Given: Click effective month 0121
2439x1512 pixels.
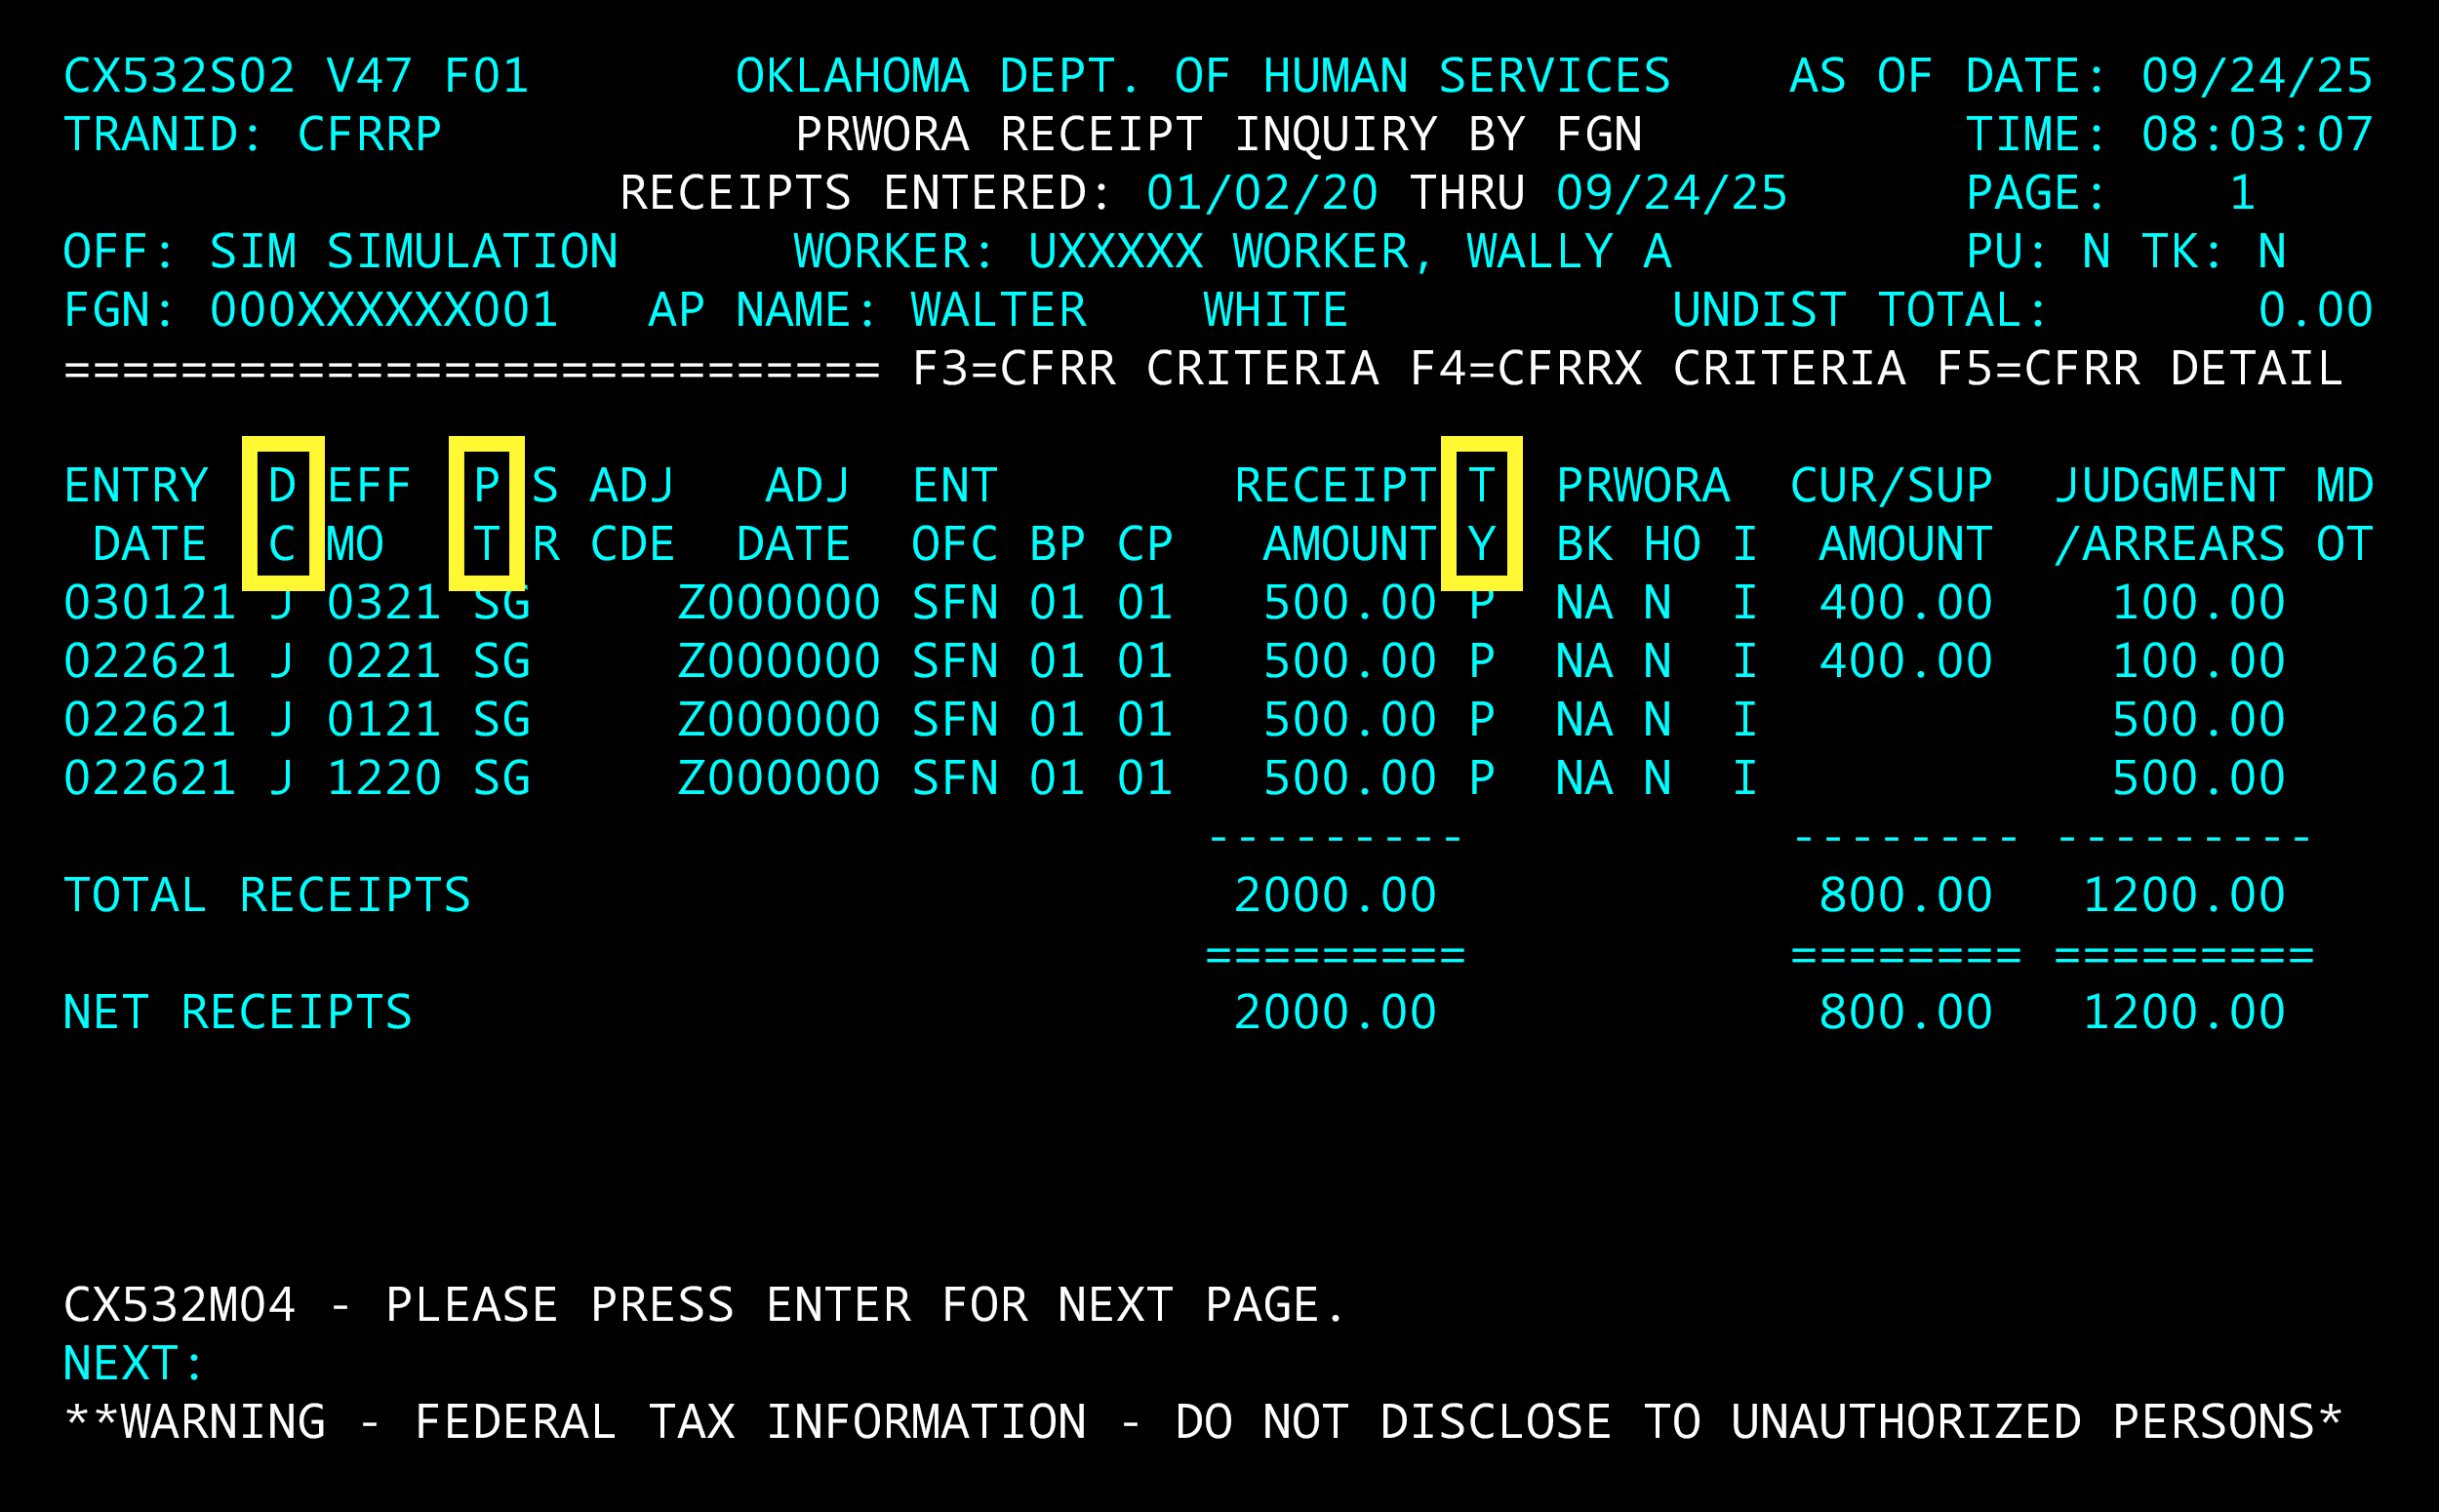Looking at the screenshot, I should point(384,720).
